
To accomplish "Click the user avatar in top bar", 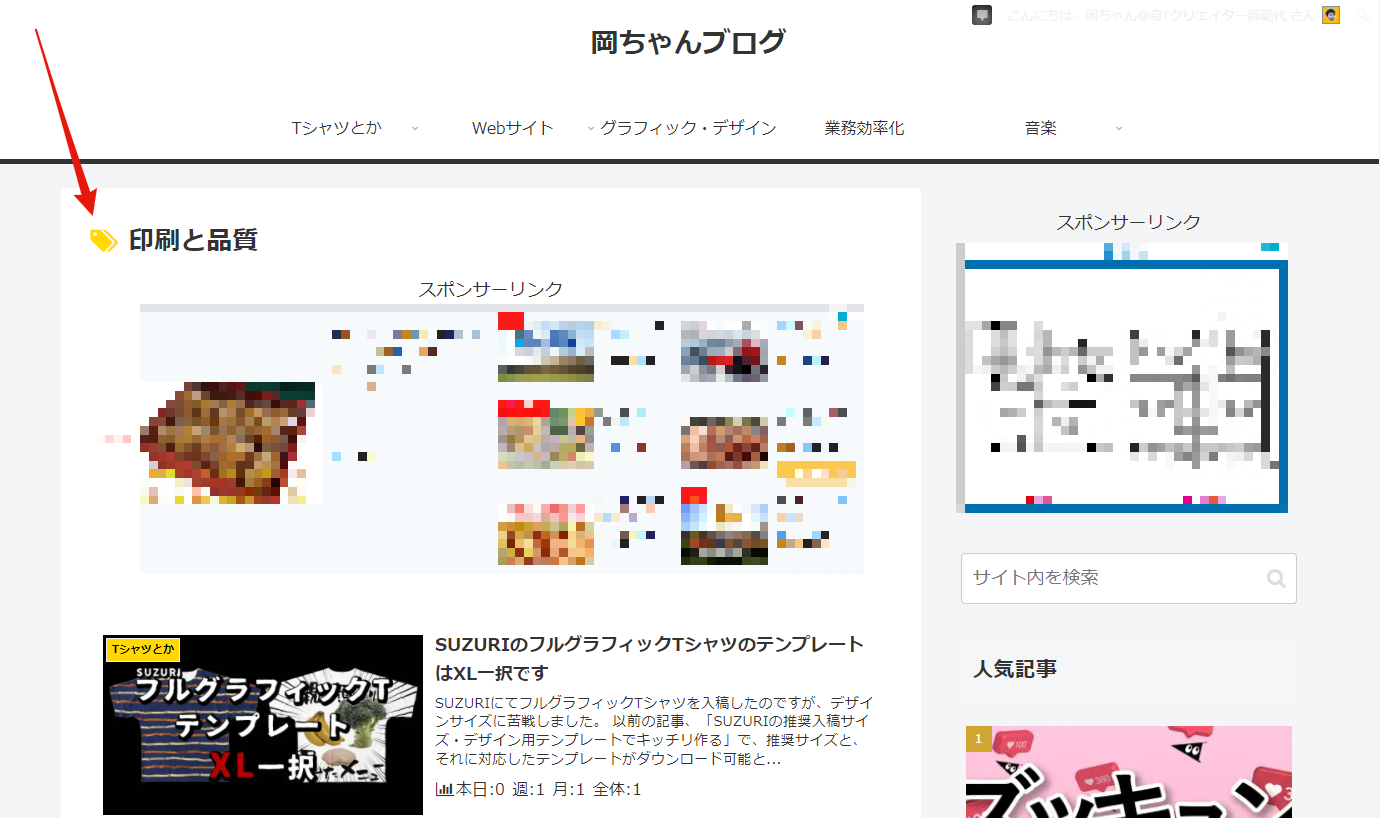I will (x=1330, y=15).
